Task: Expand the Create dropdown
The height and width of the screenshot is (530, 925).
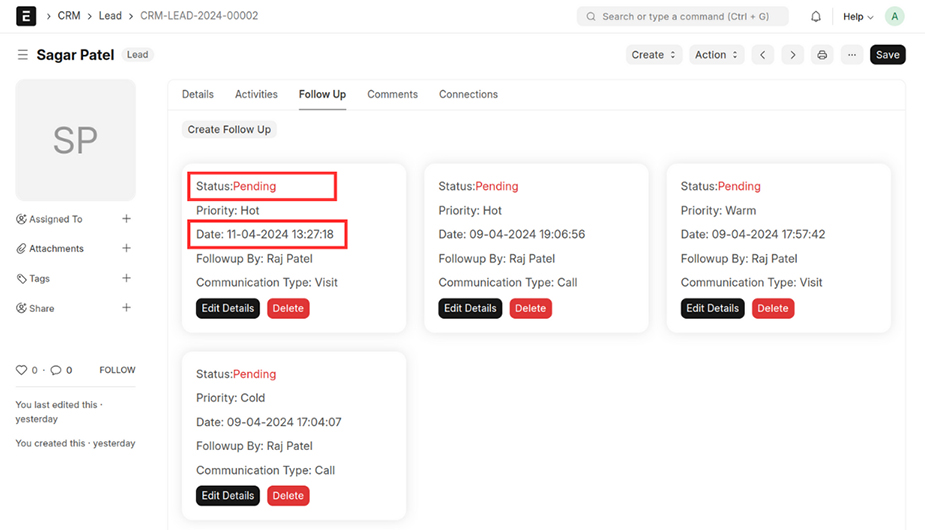Action: tap(654, 55)
